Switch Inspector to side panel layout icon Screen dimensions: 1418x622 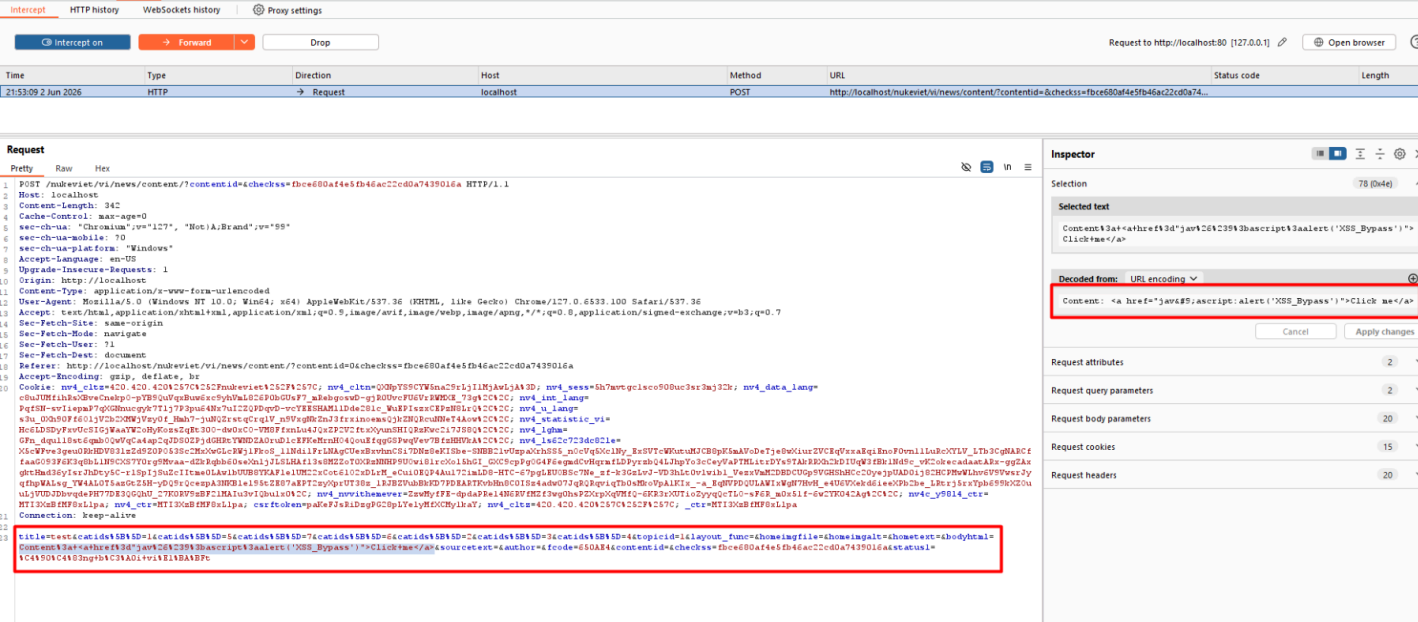pyautogui.click(x=1338, y=154)
